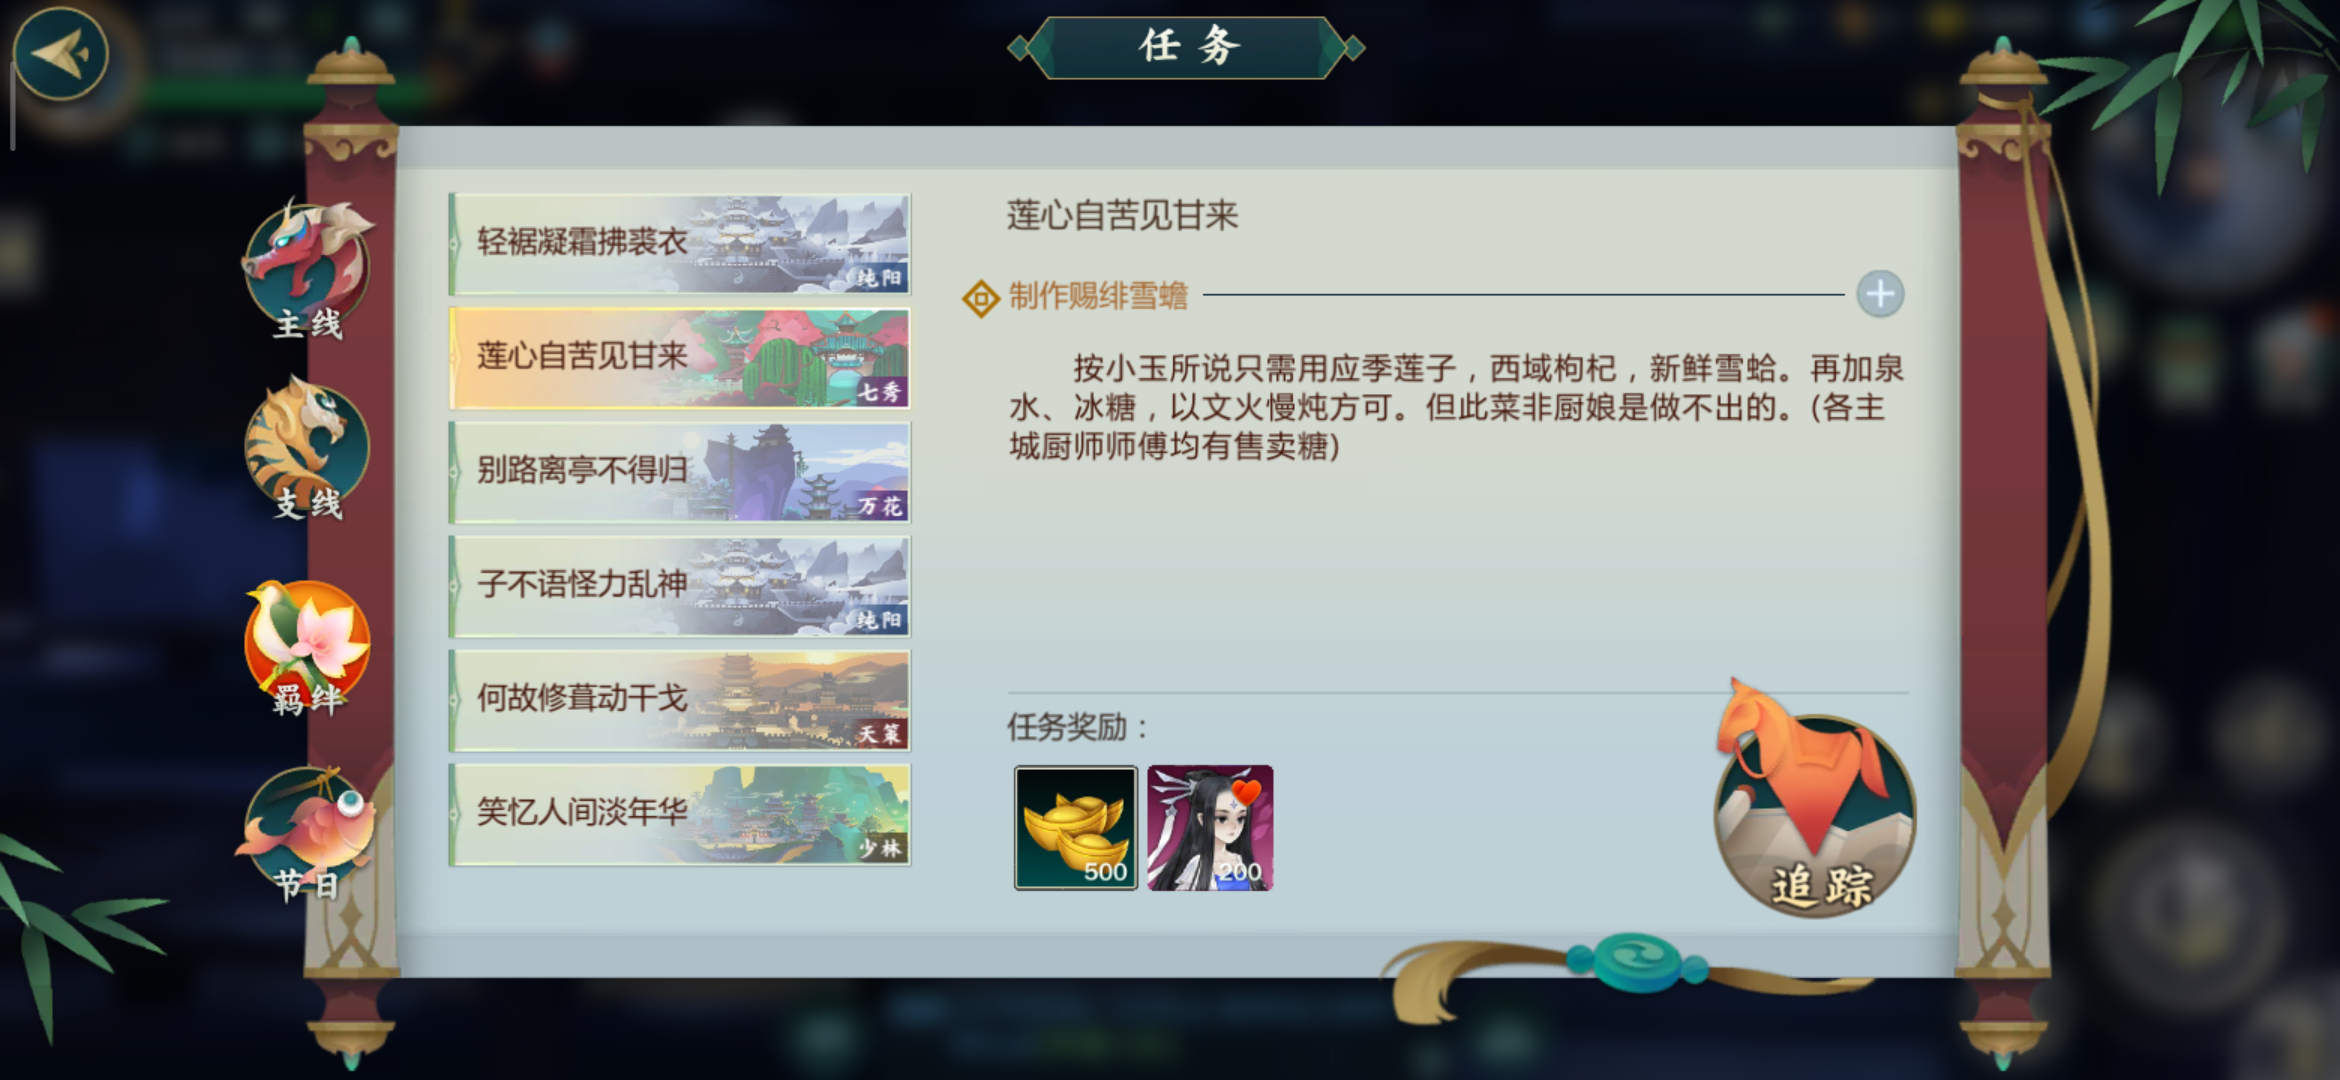
Task: Click the quest description paragraph
Action: pos(1456,407)
